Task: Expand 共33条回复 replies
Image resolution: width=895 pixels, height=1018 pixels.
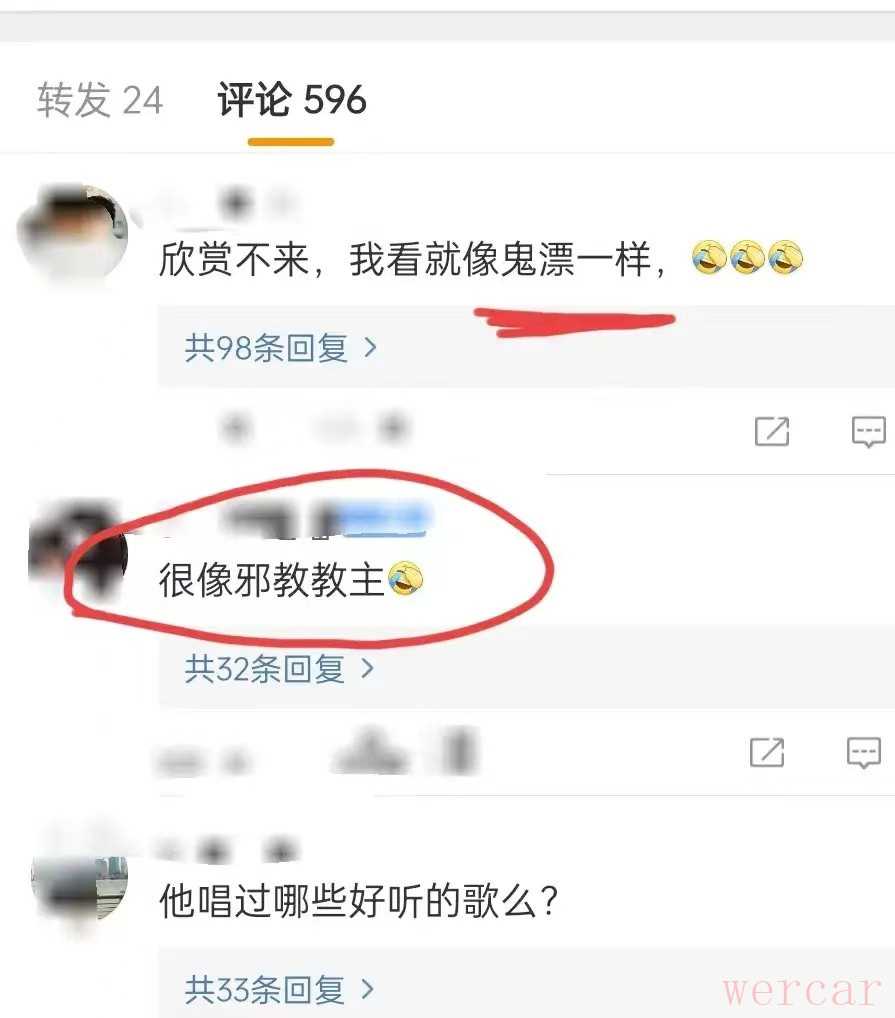Action: 279,989
